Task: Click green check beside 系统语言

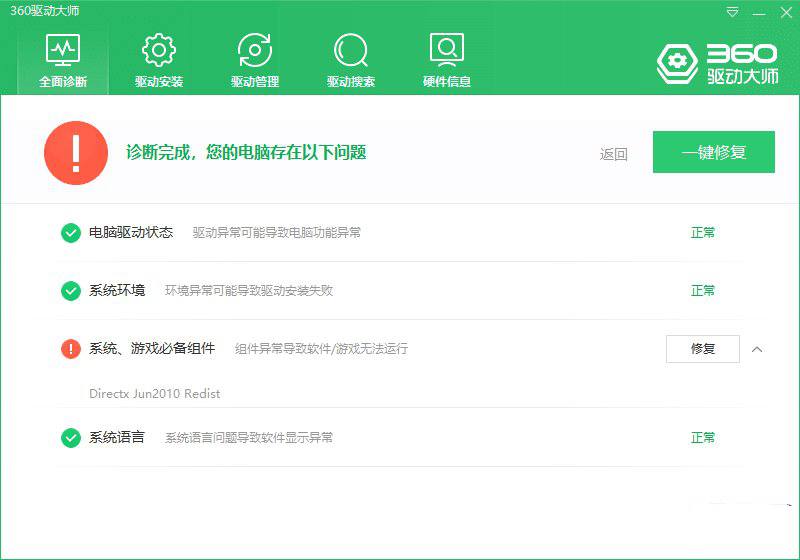Action: 71,438
